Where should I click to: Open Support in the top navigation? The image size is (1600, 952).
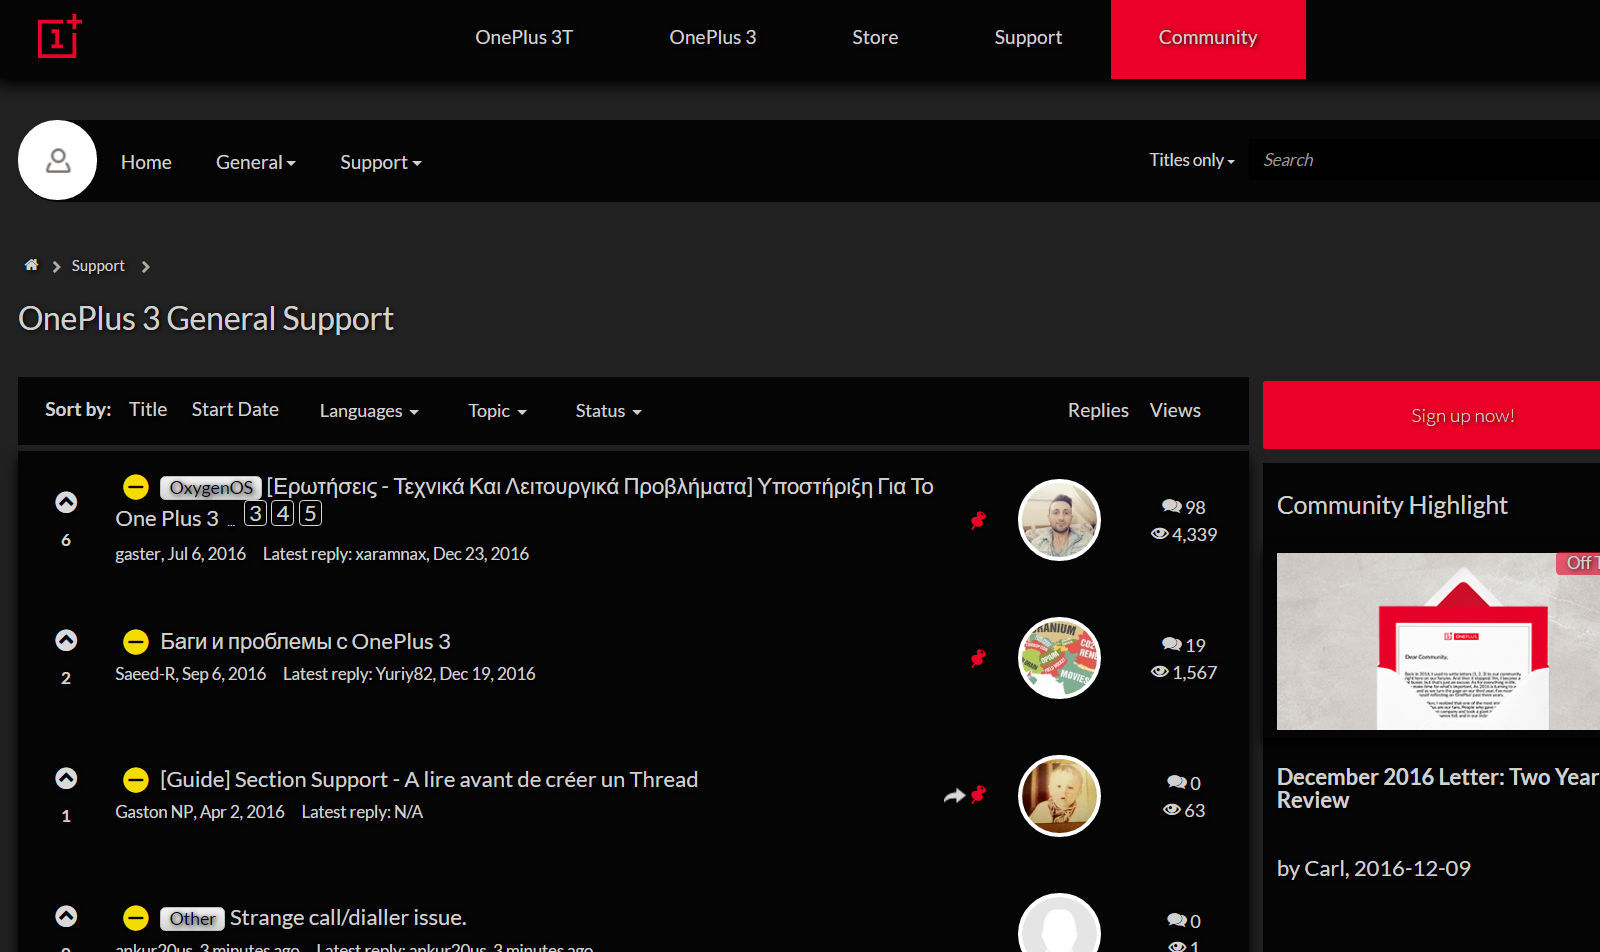1028,38
